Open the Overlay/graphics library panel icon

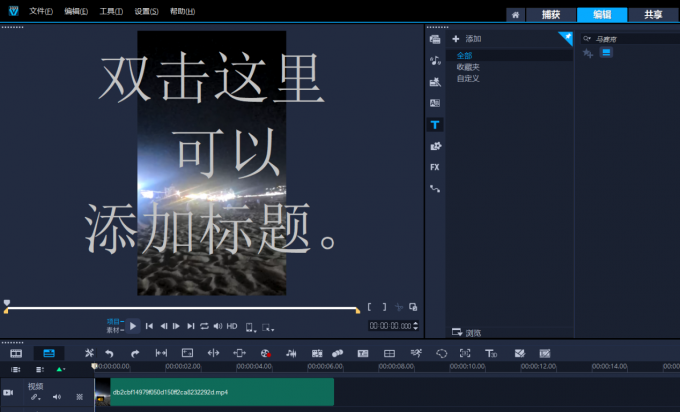(435, 146)
